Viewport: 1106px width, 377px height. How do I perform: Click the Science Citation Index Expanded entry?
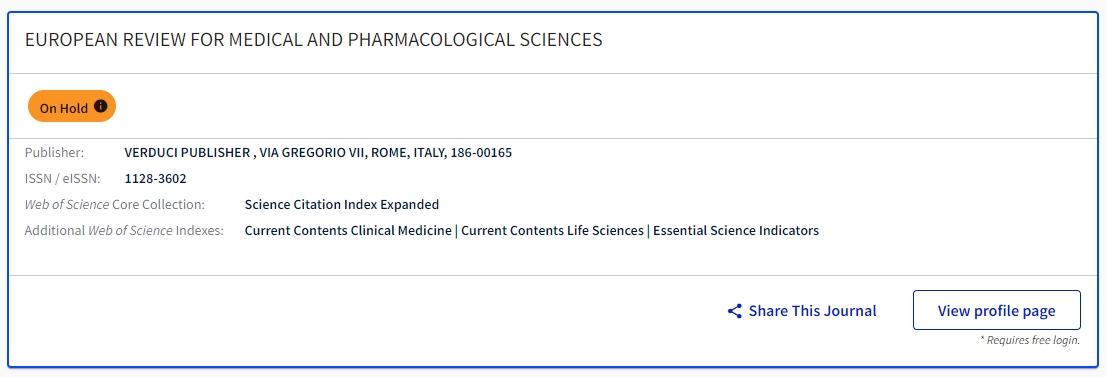click(341, 205)
